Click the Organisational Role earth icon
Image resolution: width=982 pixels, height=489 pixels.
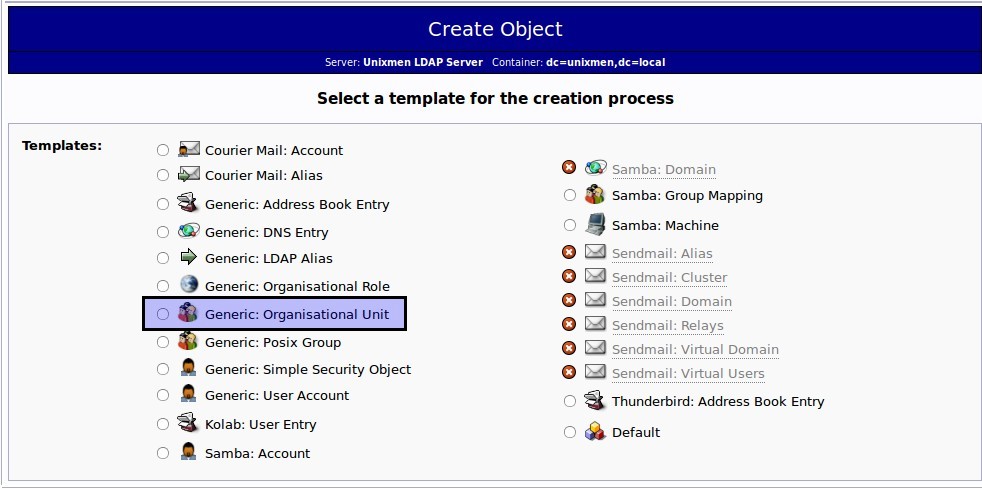click(189, 284)
